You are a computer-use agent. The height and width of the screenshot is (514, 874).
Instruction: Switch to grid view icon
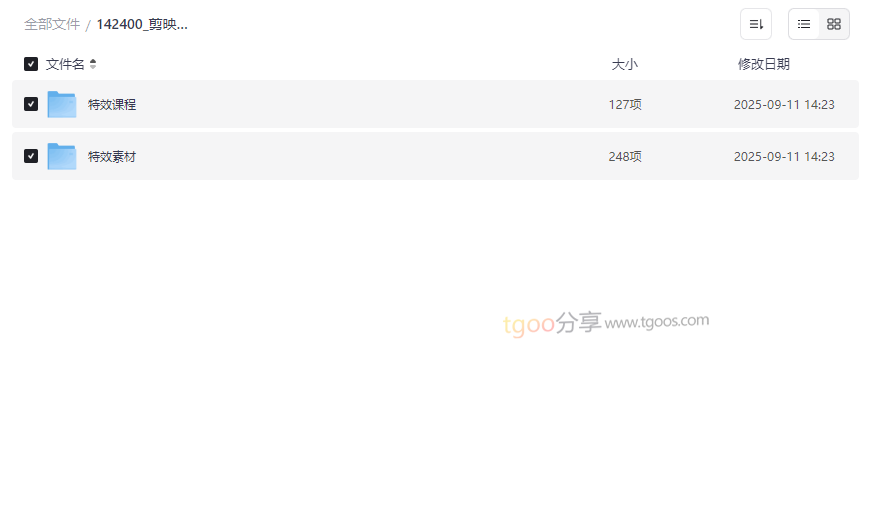click(x=834, y=24)
